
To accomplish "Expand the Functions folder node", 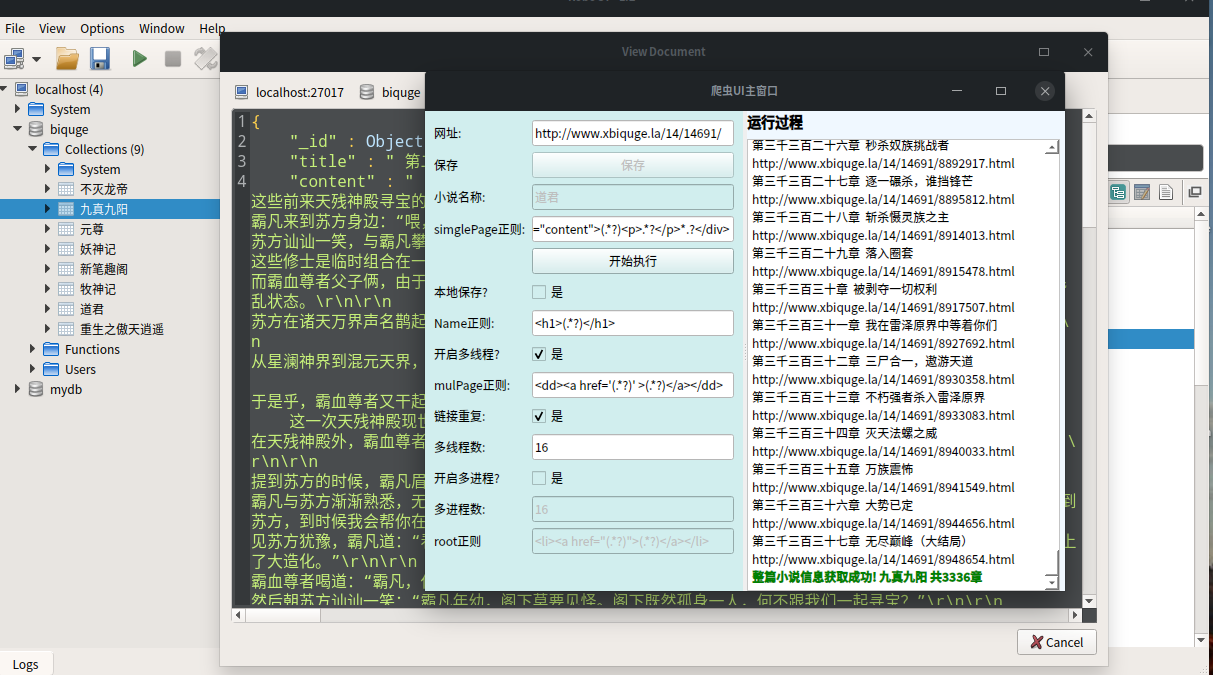I will [33, 349].
